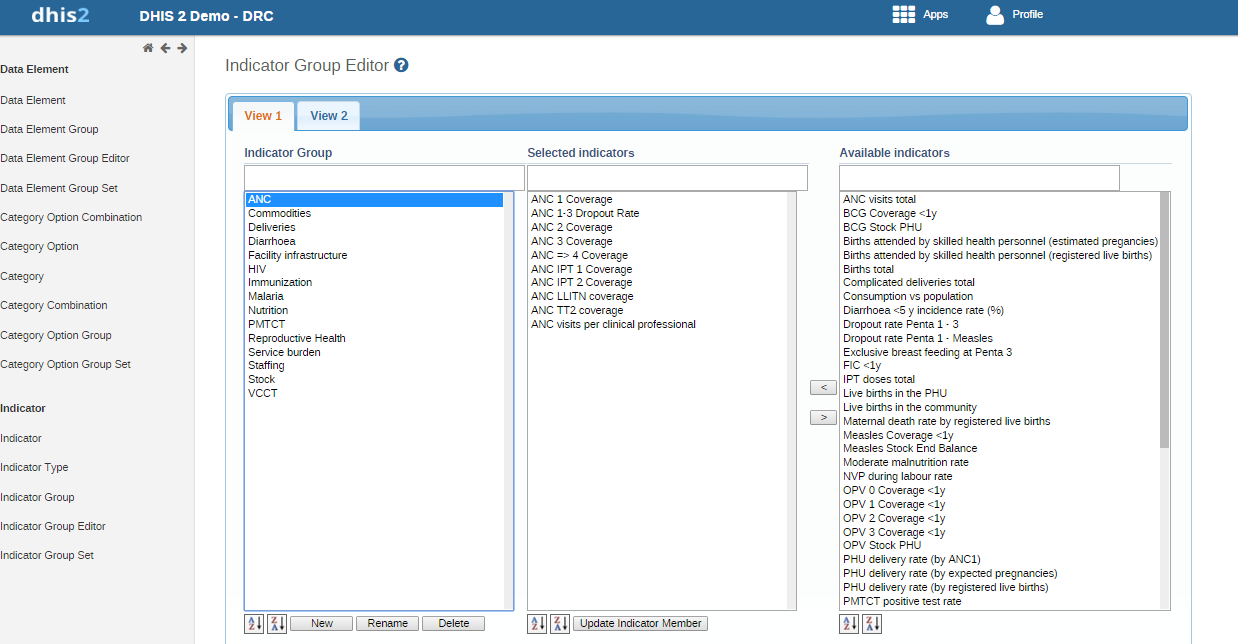The height and width of the screenshot is (644, 1238).
Task: Open Indicator Group Set in sidebar
Action: [x=47, y=555]
